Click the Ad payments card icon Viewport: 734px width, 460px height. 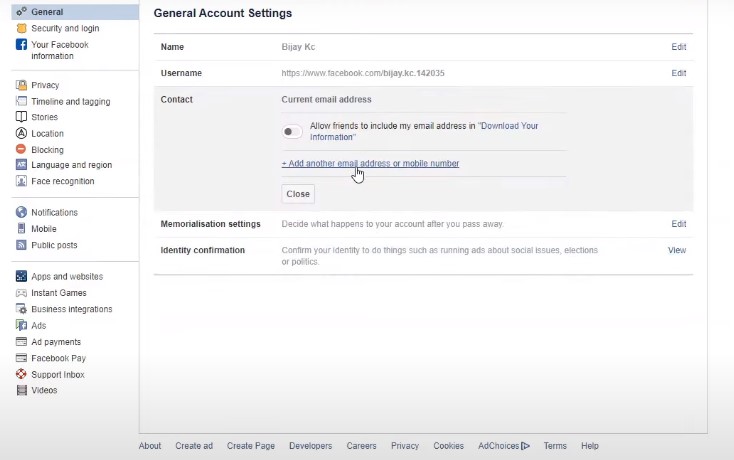(x=22, y=342)
